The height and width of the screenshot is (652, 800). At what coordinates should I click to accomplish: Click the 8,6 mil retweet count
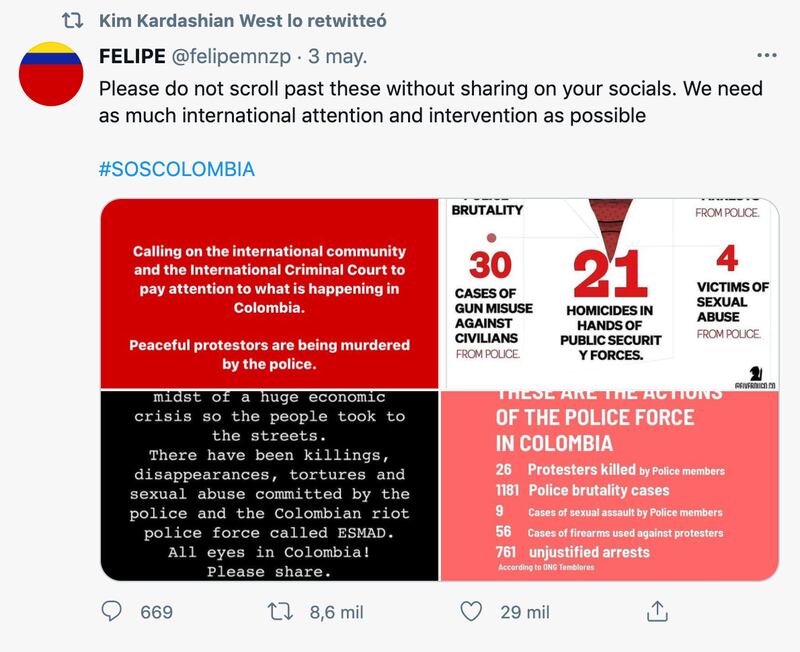(337, 612)
